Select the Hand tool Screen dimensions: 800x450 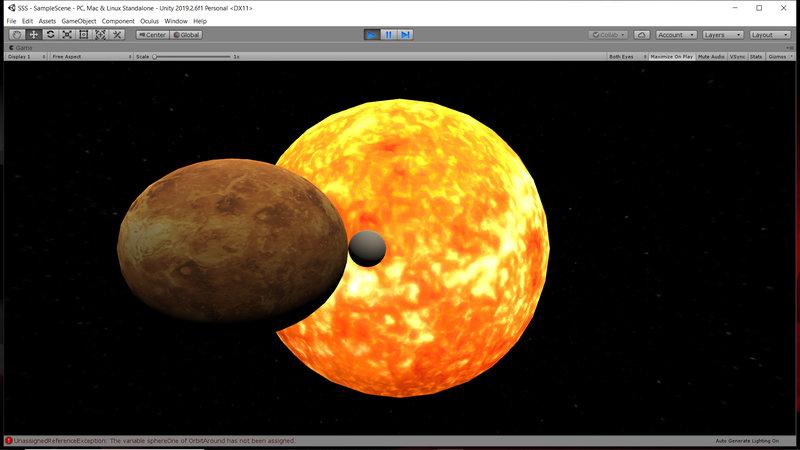click(x=16, y=35)
